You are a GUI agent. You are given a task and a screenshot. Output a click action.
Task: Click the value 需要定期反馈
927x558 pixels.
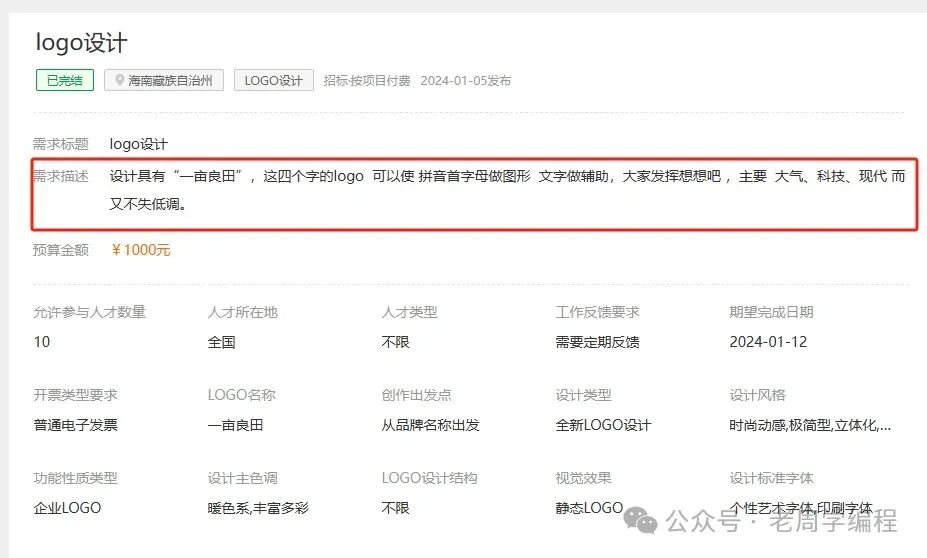(x=597, y=342)
